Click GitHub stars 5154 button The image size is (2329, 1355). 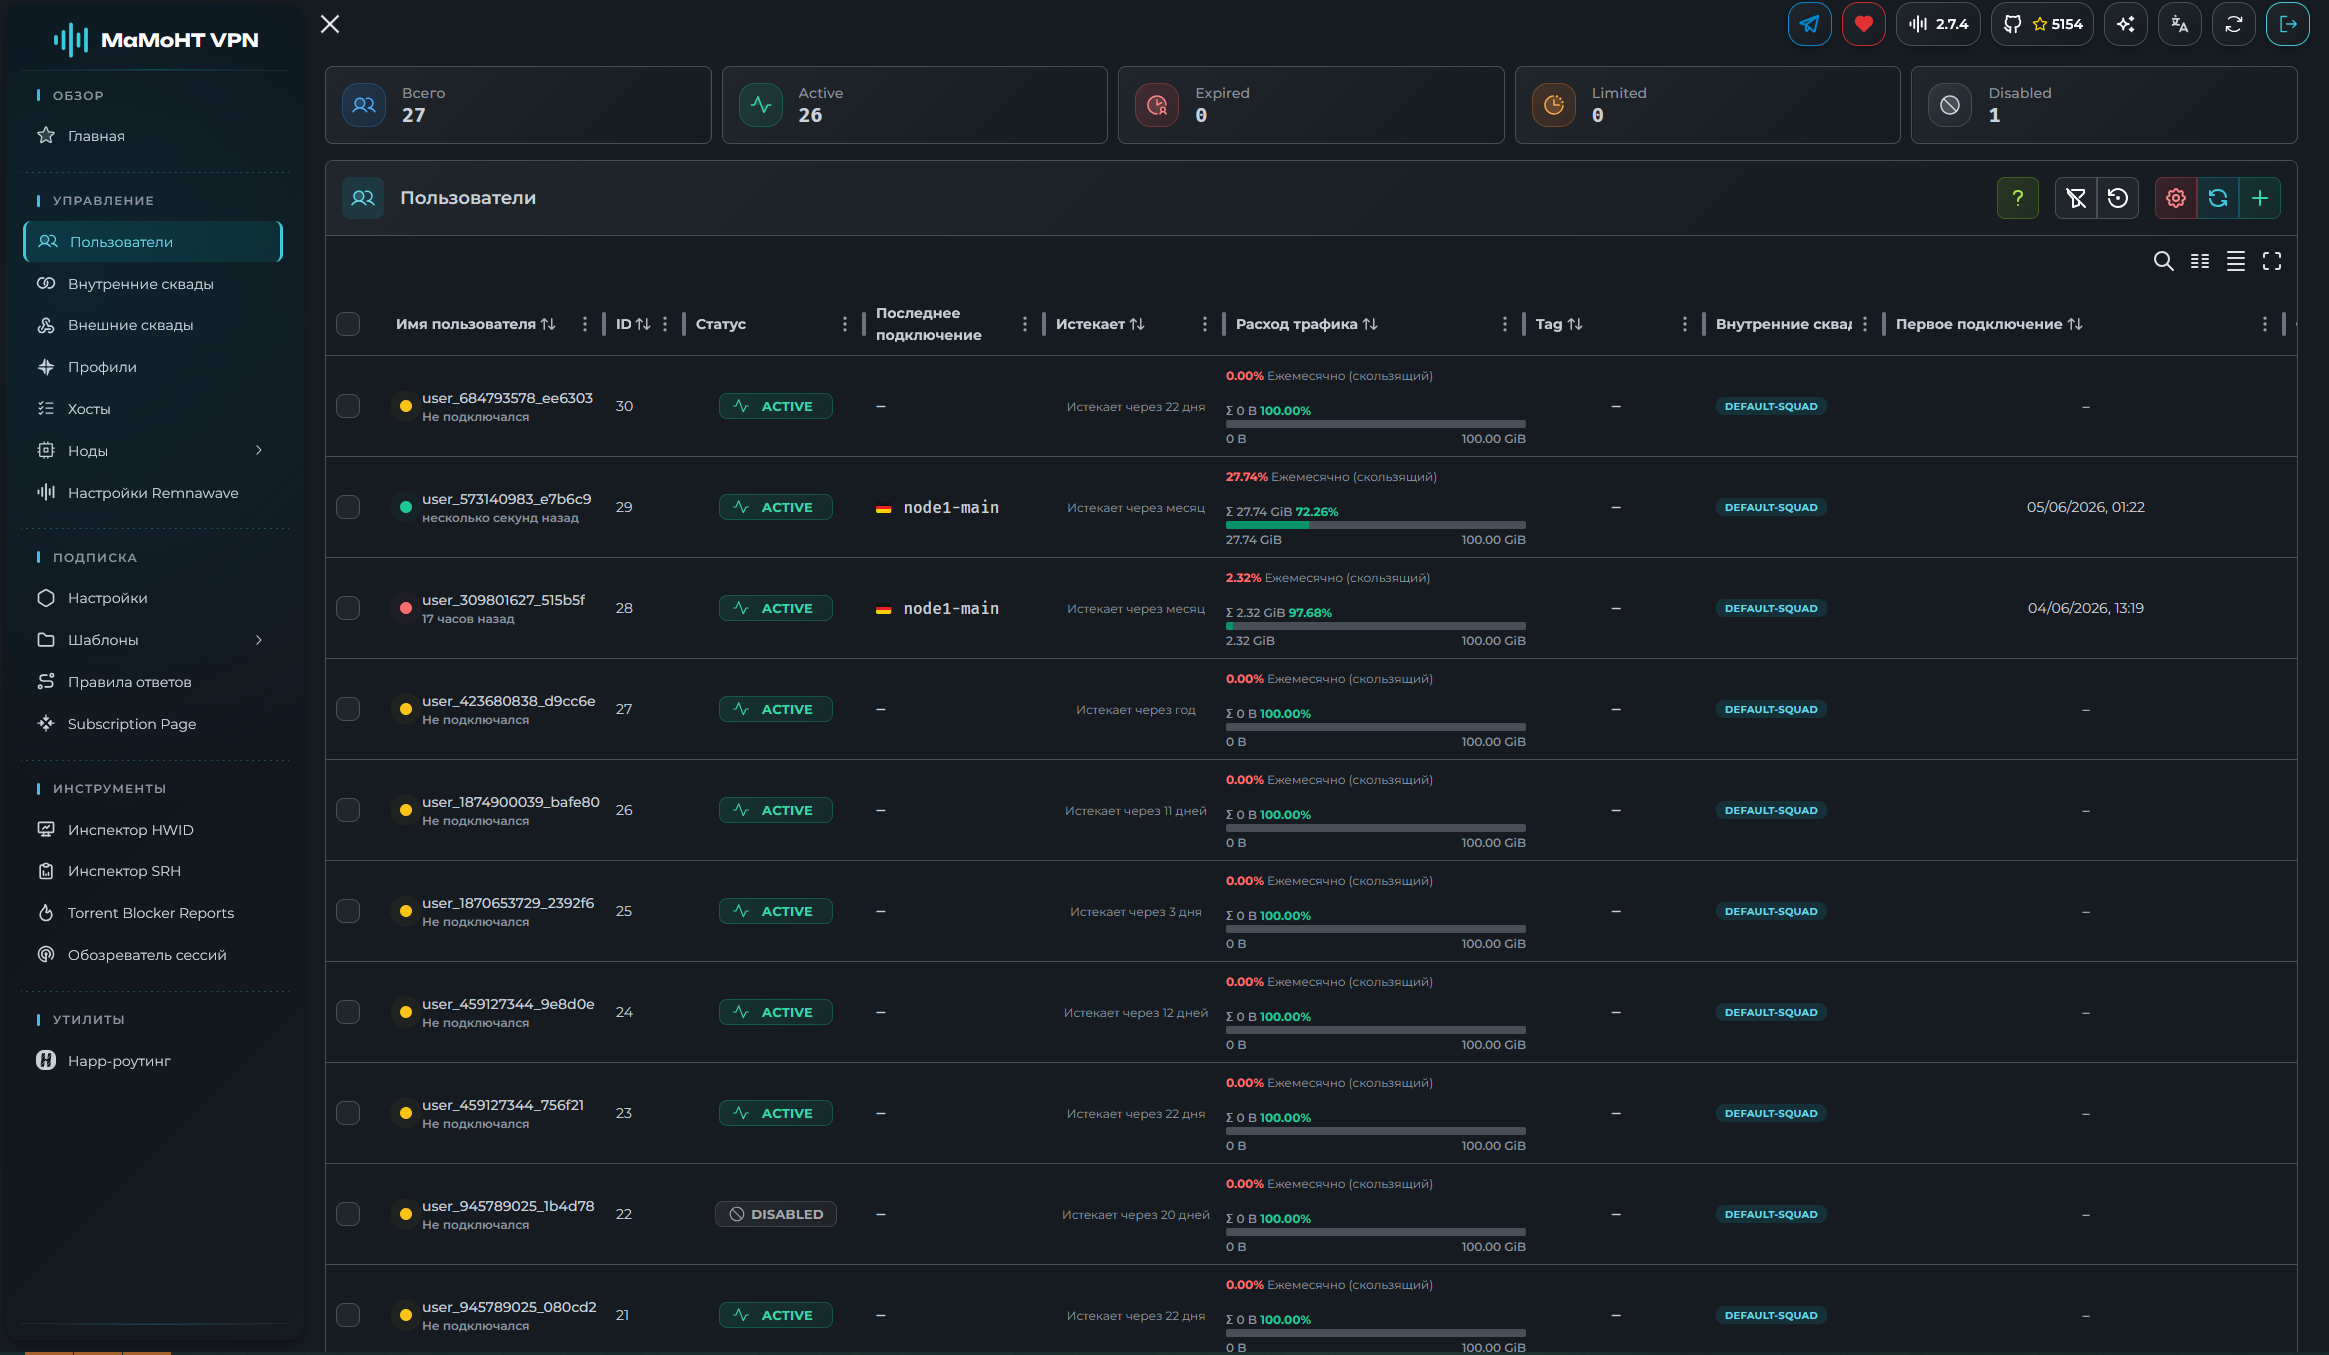tap(2042, 24)
